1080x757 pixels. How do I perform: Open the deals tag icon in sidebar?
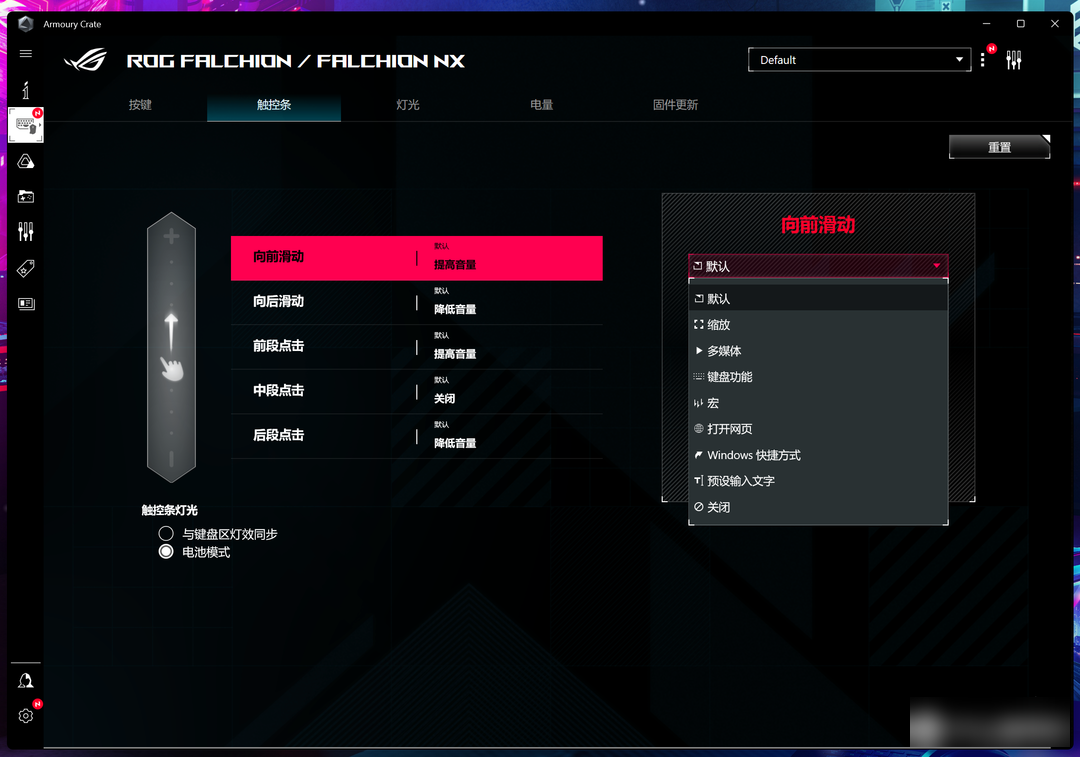tap(25, 268)
